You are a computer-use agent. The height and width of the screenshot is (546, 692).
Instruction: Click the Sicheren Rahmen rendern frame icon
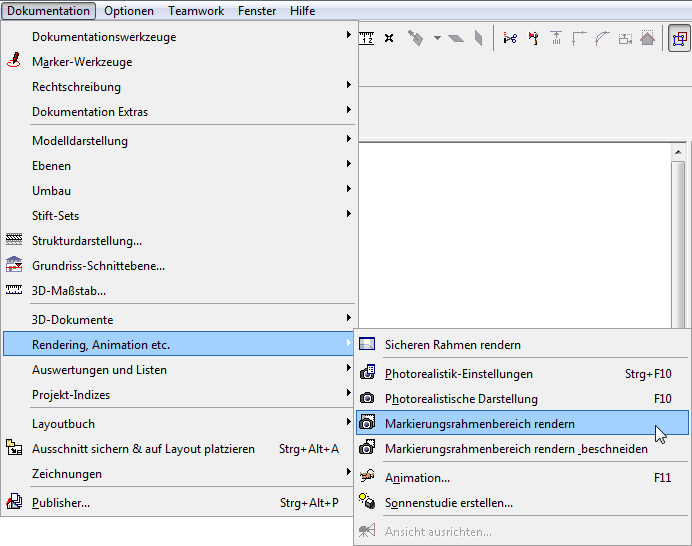367,344
